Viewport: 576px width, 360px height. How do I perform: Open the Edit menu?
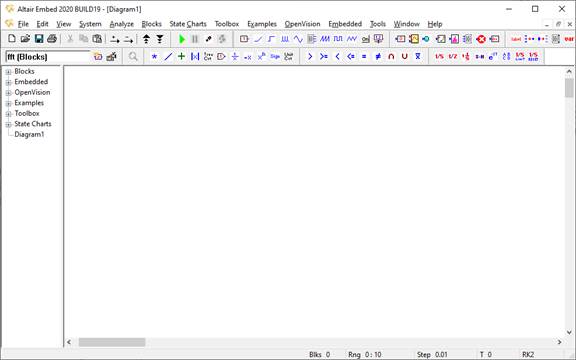coord(42,24)
